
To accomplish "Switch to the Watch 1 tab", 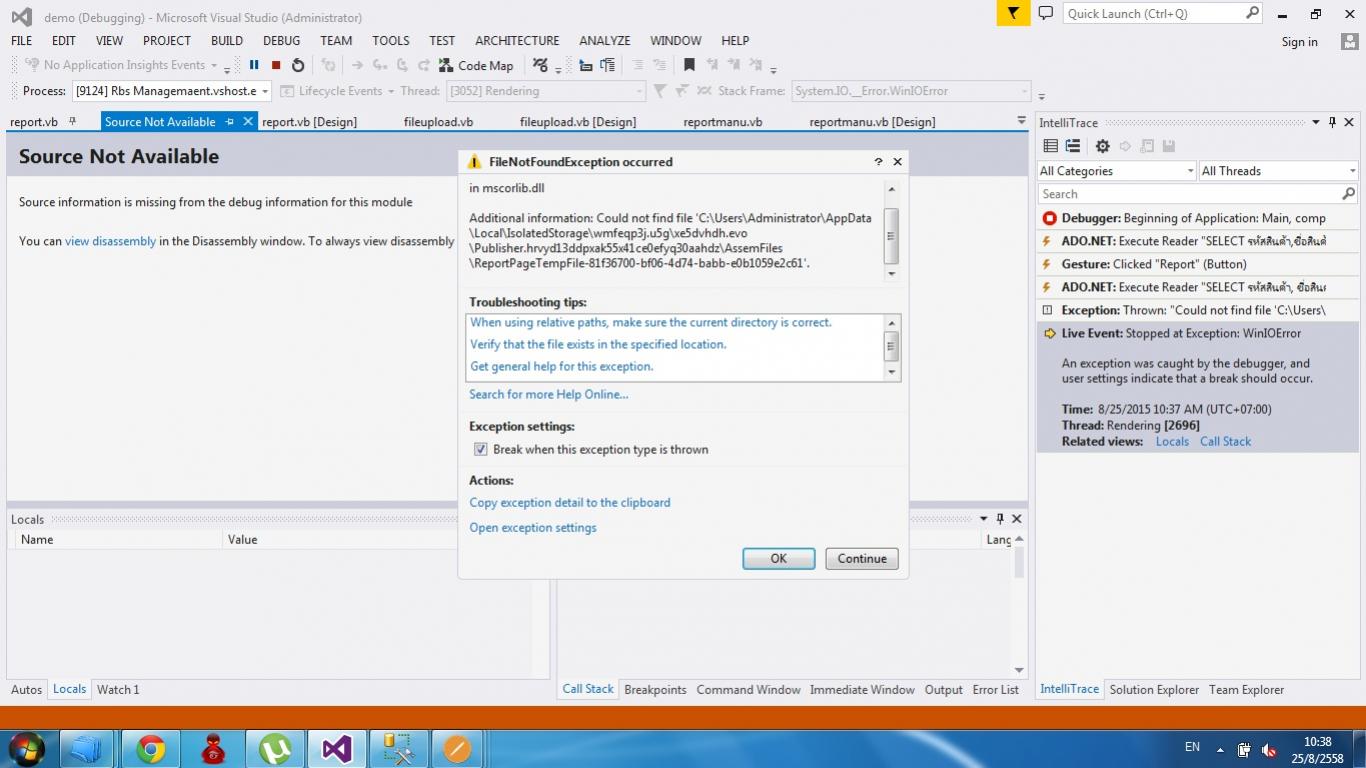I will (x=117, y=689).
